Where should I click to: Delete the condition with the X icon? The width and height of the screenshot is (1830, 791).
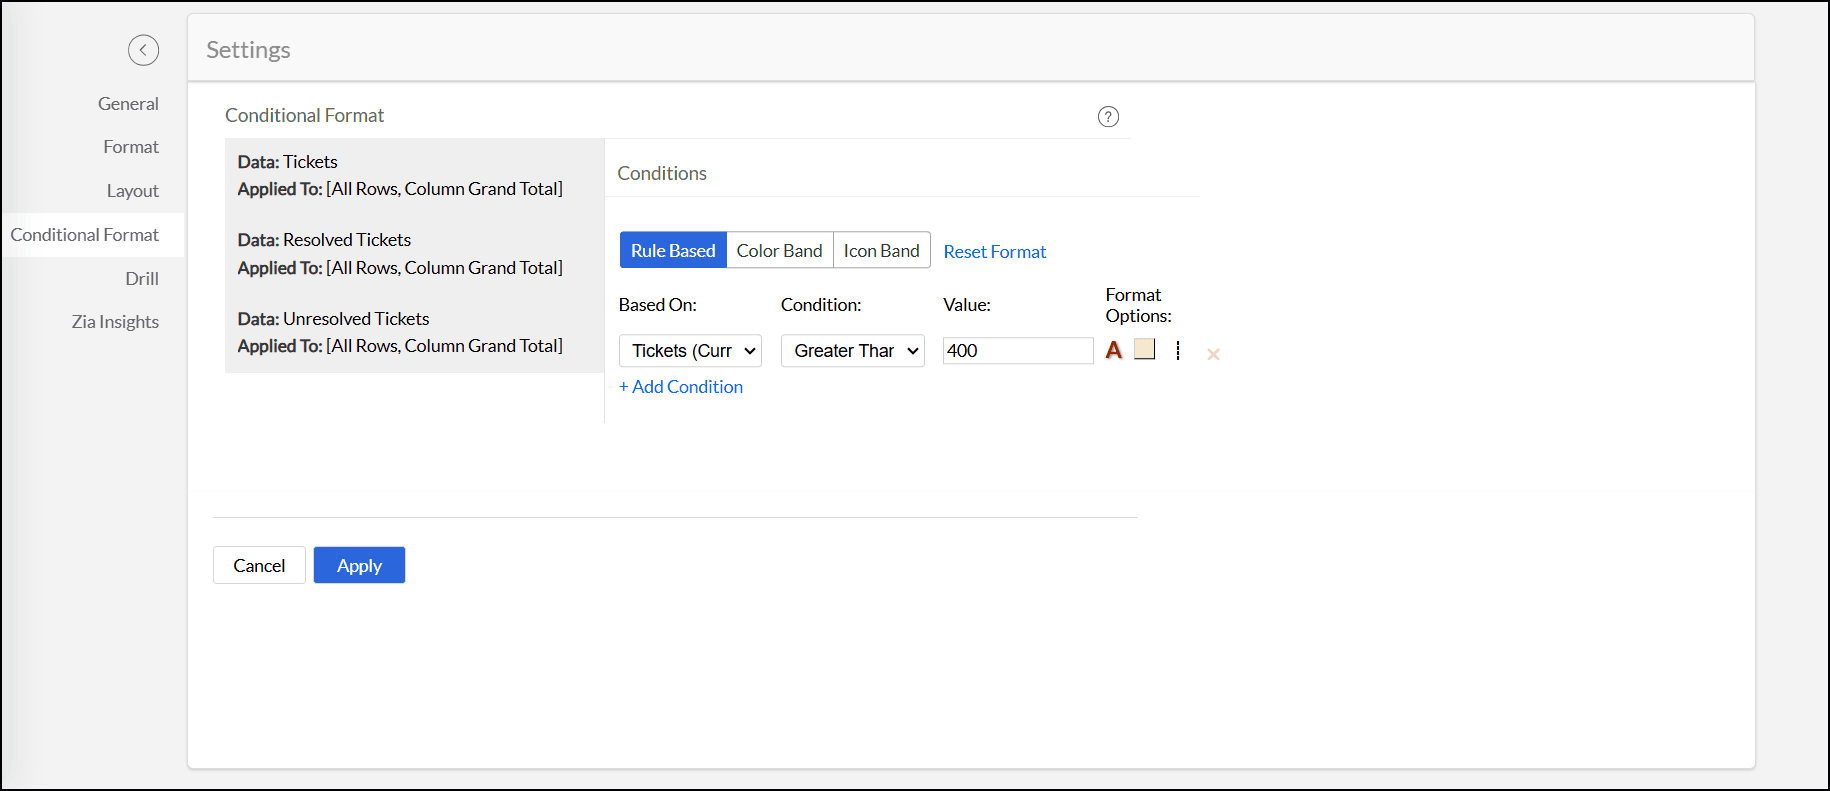click(x=1213, y=354)
